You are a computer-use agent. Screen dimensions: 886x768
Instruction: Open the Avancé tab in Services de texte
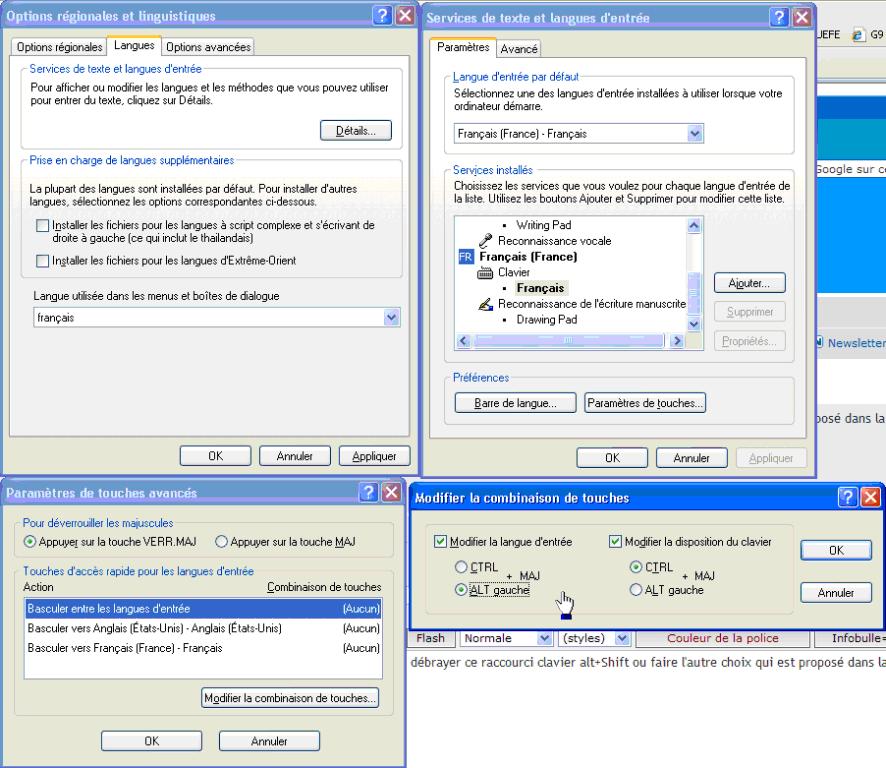click(x=519, y=49)
